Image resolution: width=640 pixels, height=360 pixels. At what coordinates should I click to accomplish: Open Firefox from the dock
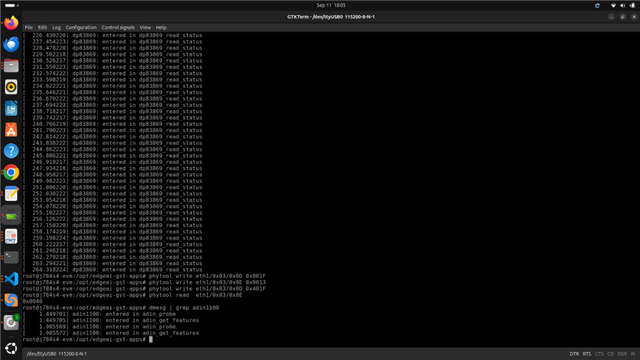point(11,23)
